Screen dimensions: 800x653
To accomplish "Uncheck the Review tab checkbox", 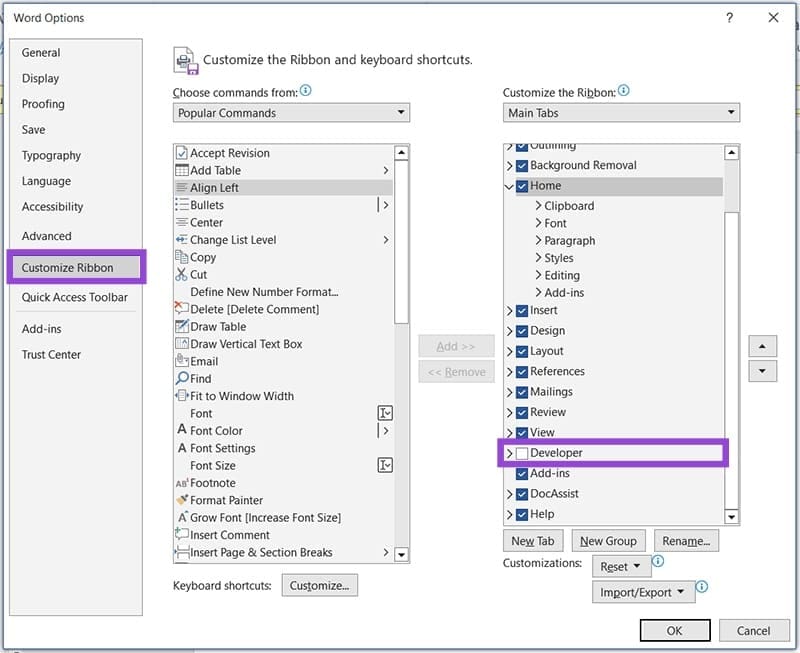I will [520, 412].
